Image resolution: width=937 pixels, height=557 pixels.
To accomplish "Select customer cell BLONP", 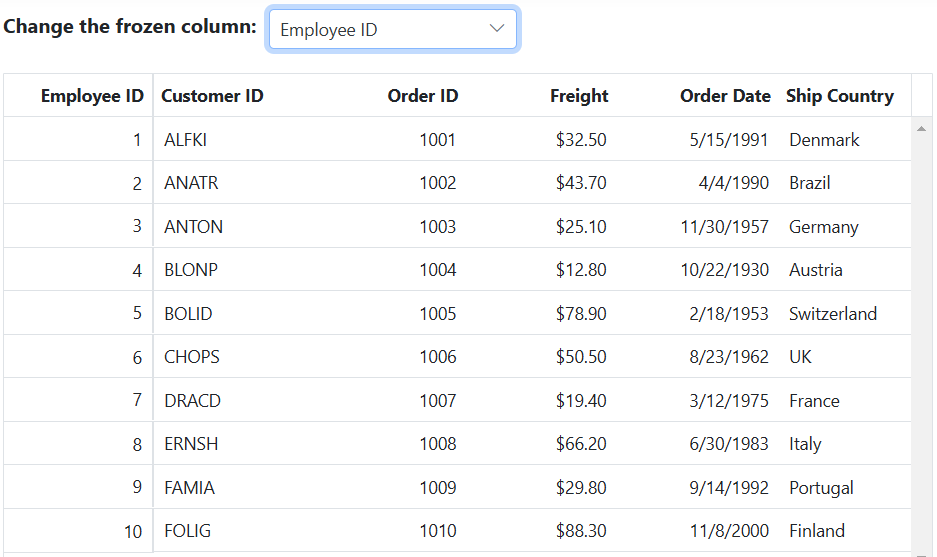I will [191, 270].
